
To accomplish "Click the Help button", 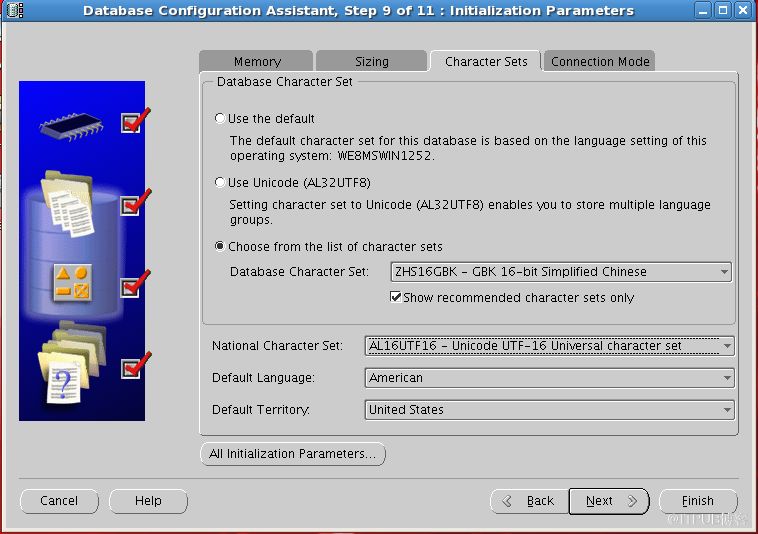I will coord(148,501).
